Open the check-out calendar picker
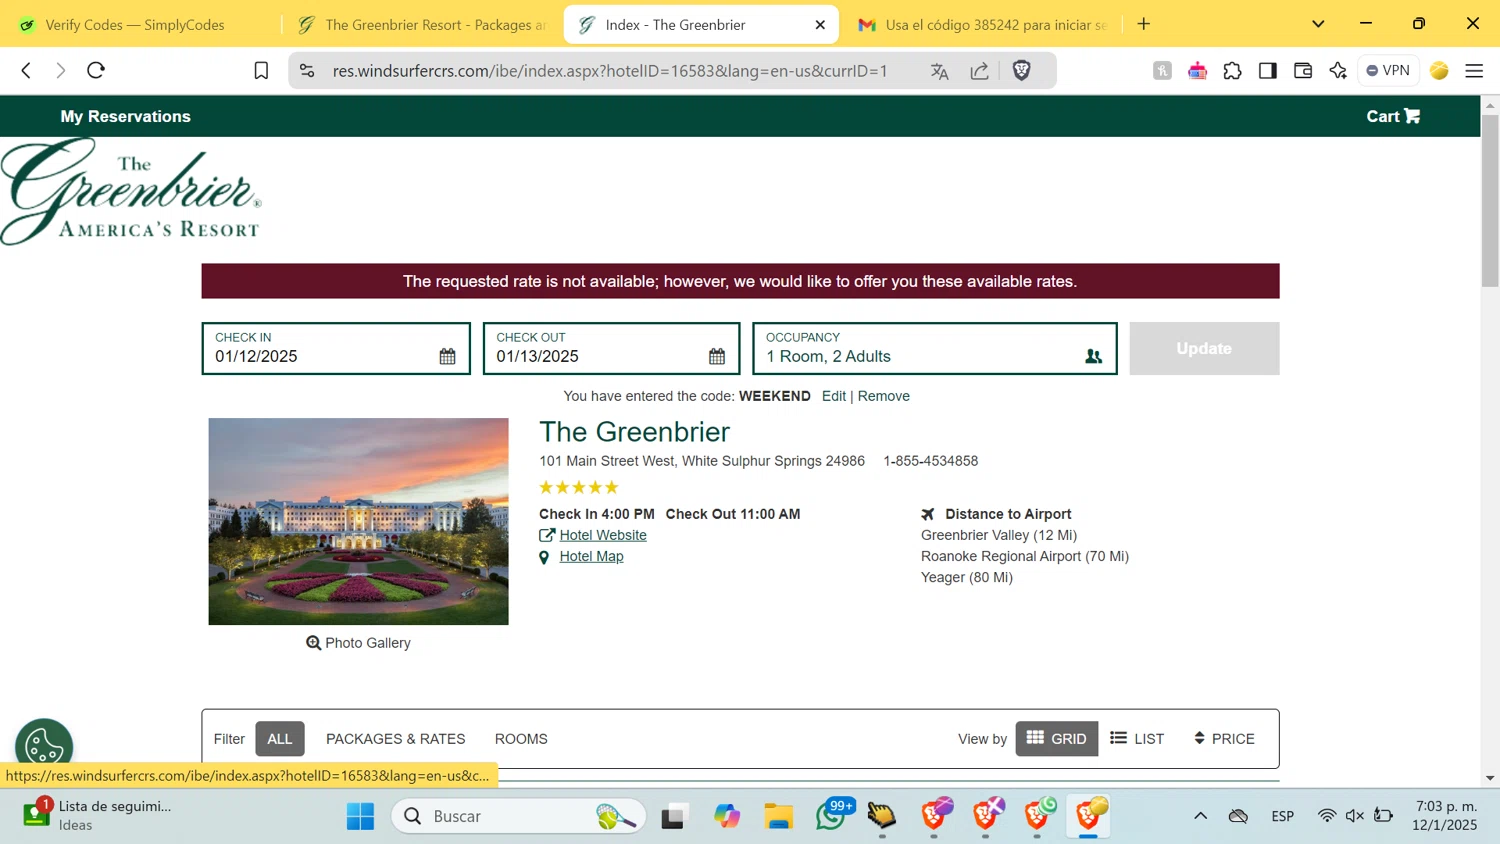The height and width of the screenshot is (844, 1500). pos(717,357)
